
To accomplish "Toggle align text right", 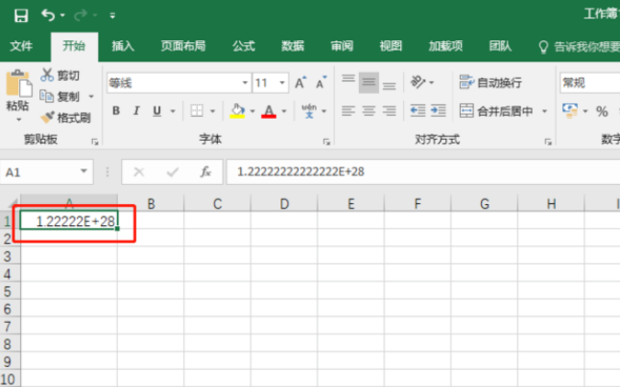I will [x=389, y=111].
